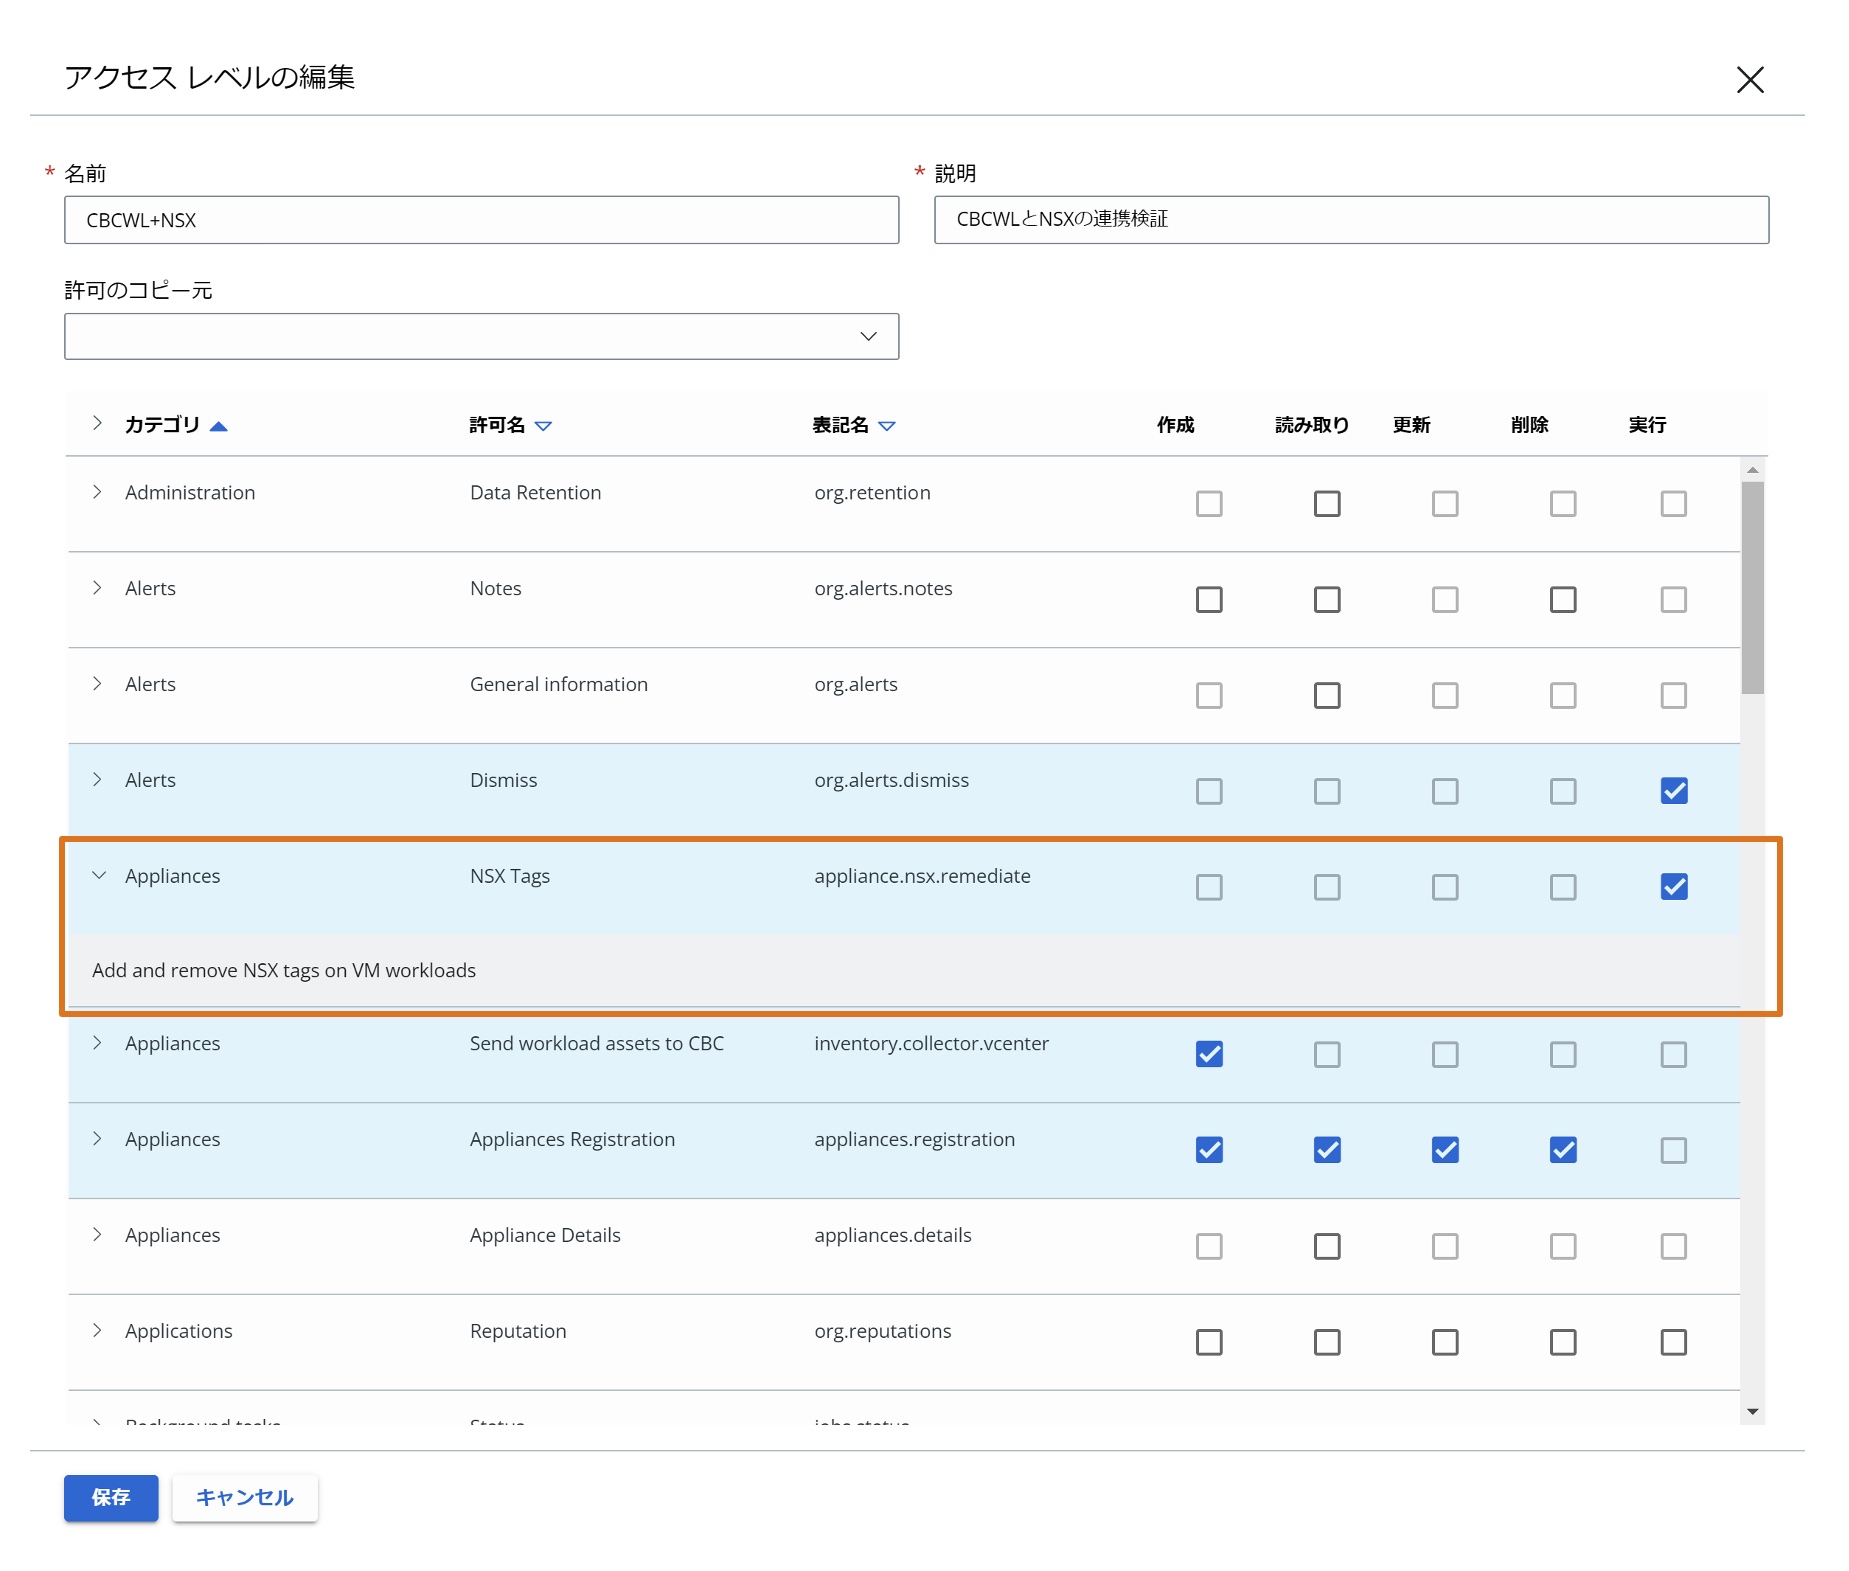The width and height of the screenshot is (1849, 1571).
Task: Close the access level edit dialog
Action: (x=1749, y=80)
